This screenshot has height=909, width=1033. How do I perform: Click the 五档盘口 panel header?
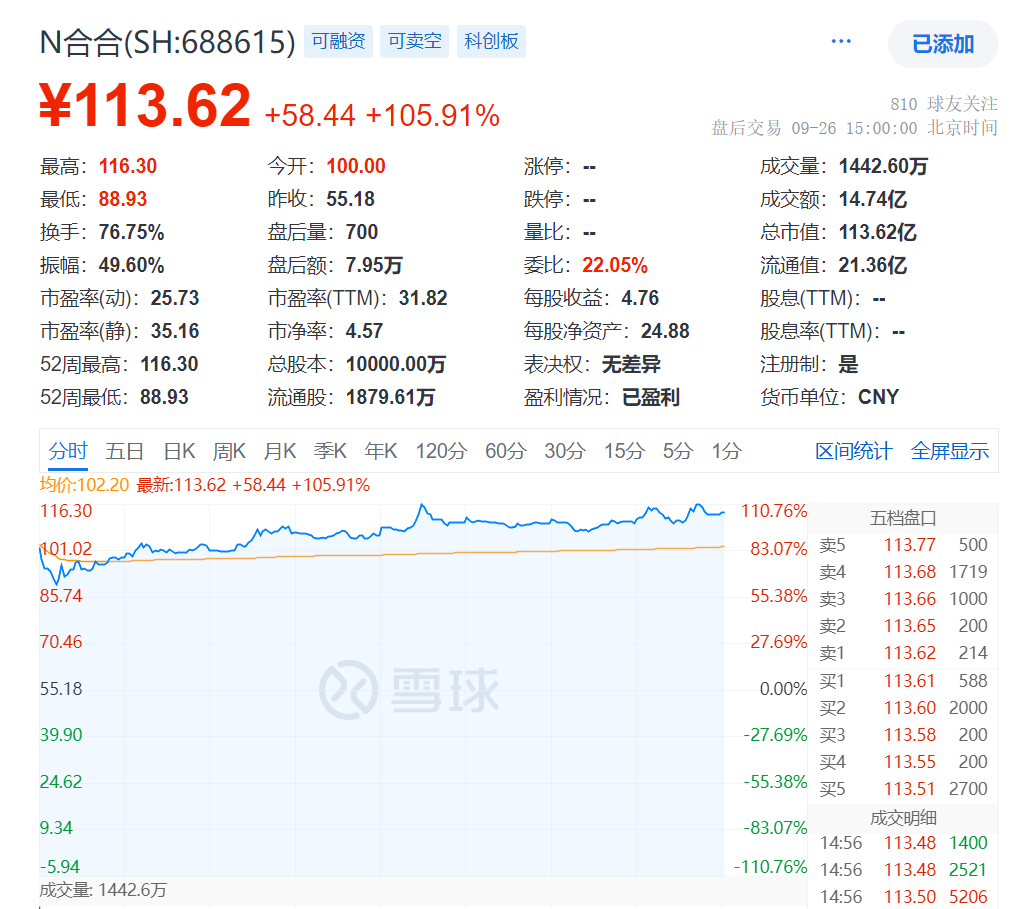point(902,518)
